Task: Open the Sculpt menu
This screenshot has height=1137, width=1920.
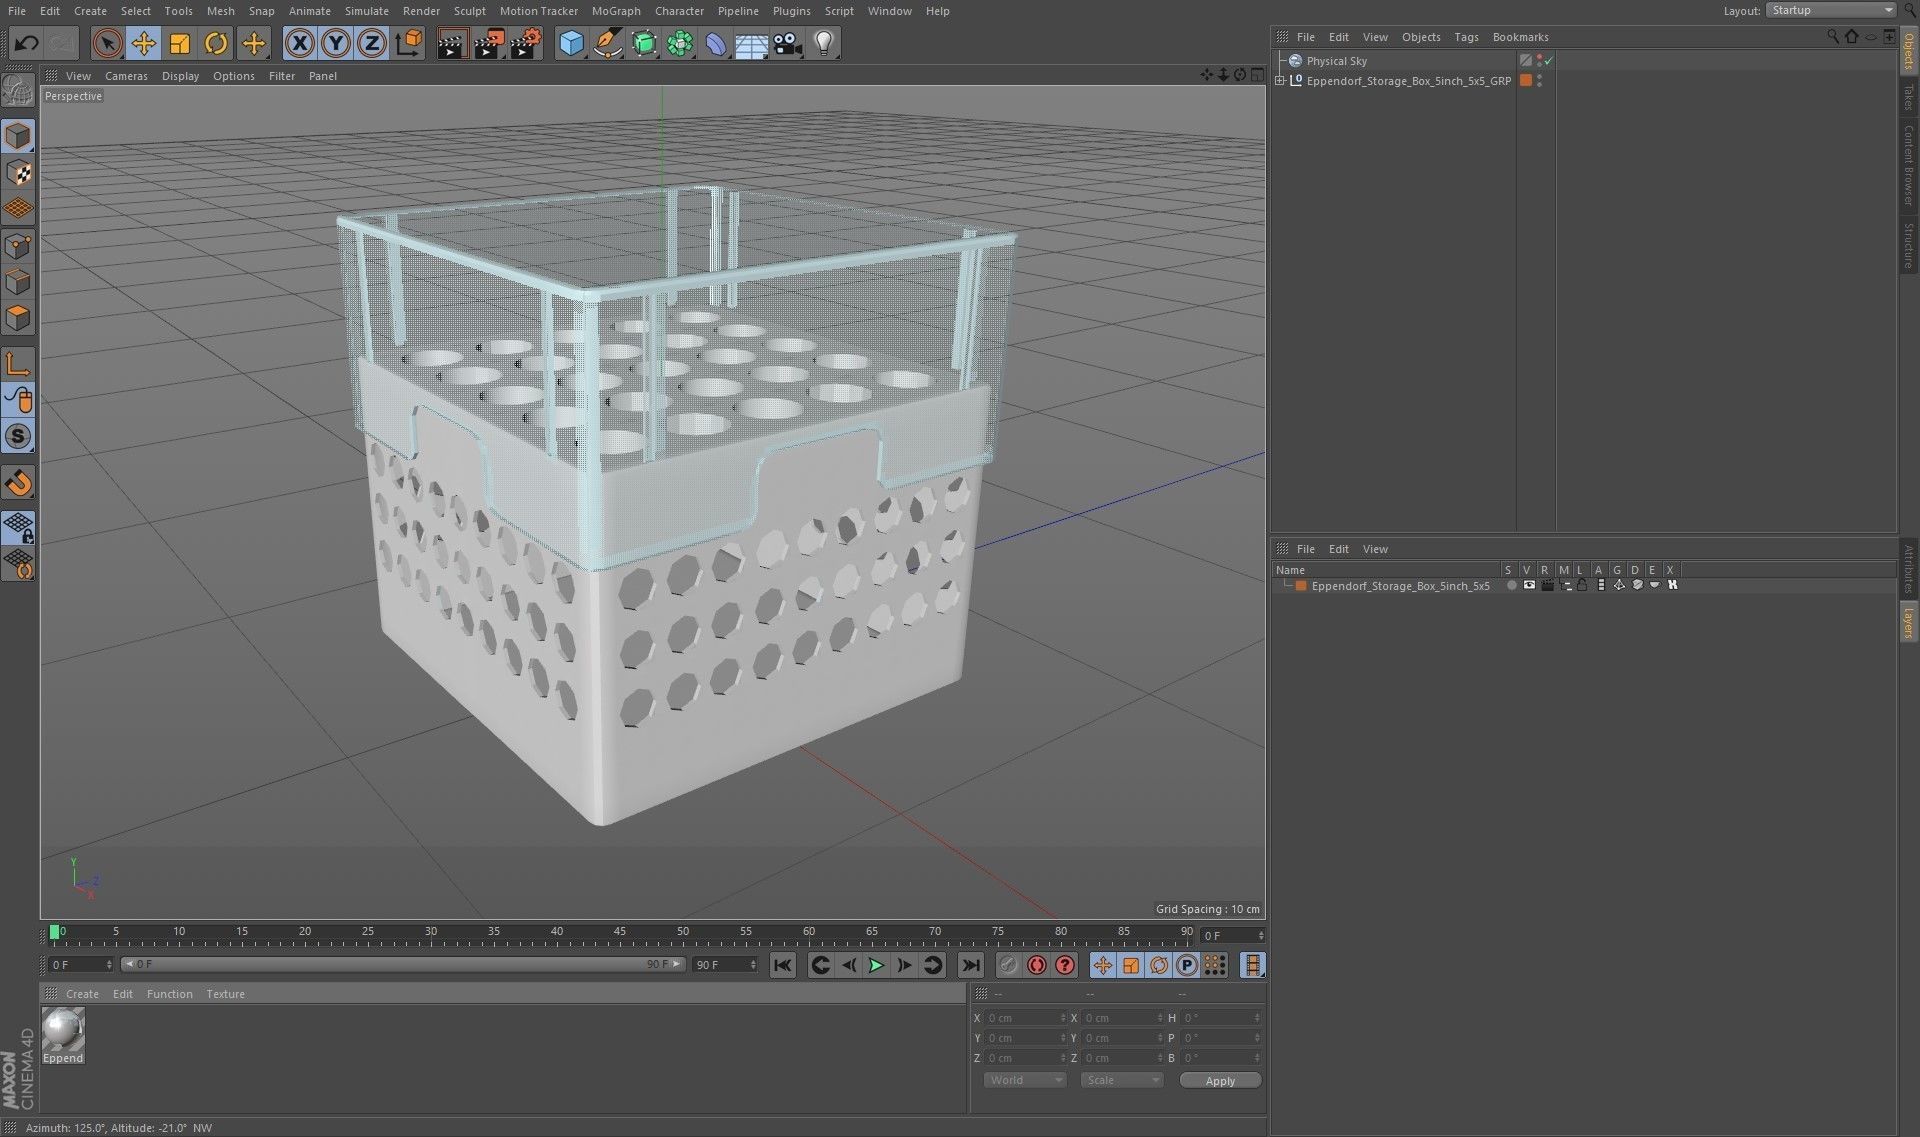Action: [469, 11]
